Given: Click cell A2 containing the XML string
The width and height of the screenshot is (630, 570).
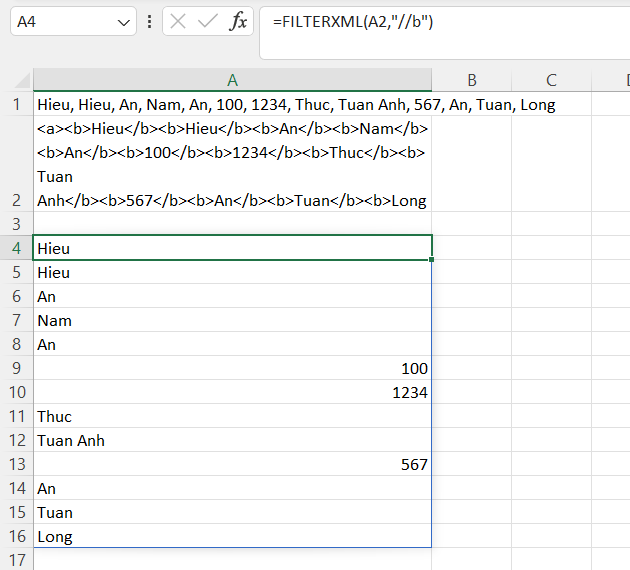Looking at the screenshot, I should point(232,164).
